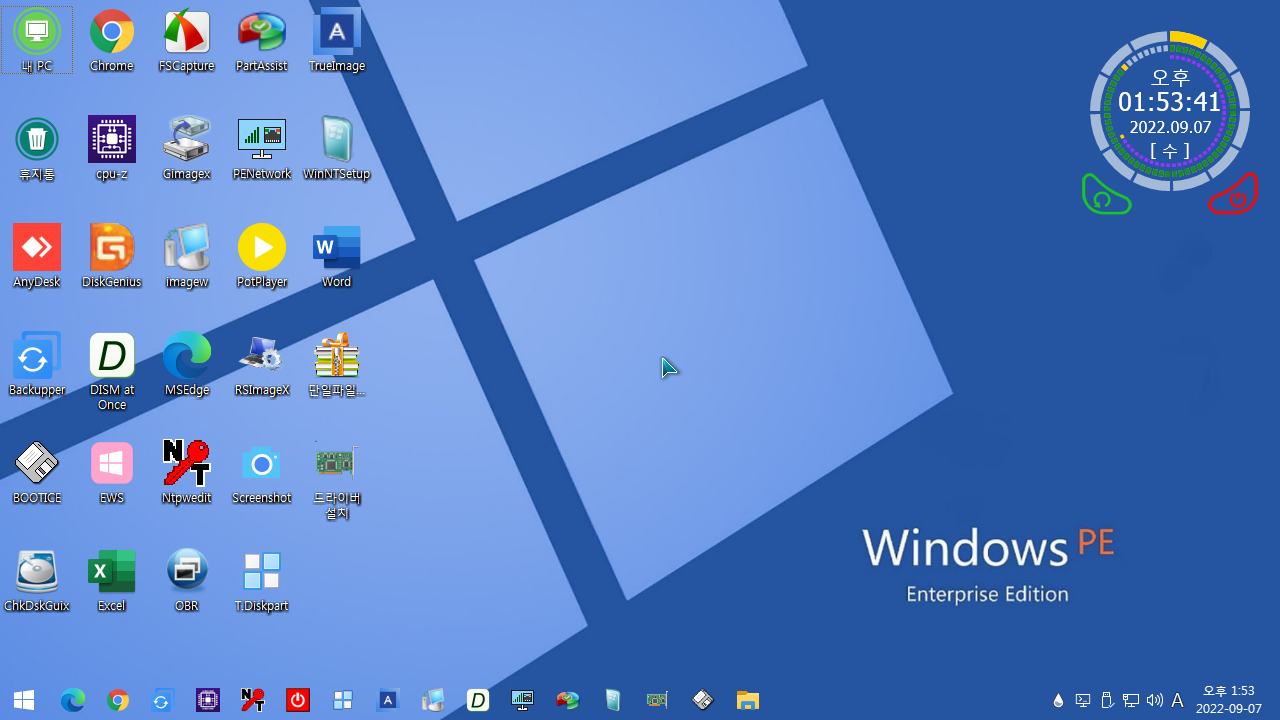Open the Screenshot camera desktop icon
This screenshot has height=720, width=1280.
click(x=262, y=472)
